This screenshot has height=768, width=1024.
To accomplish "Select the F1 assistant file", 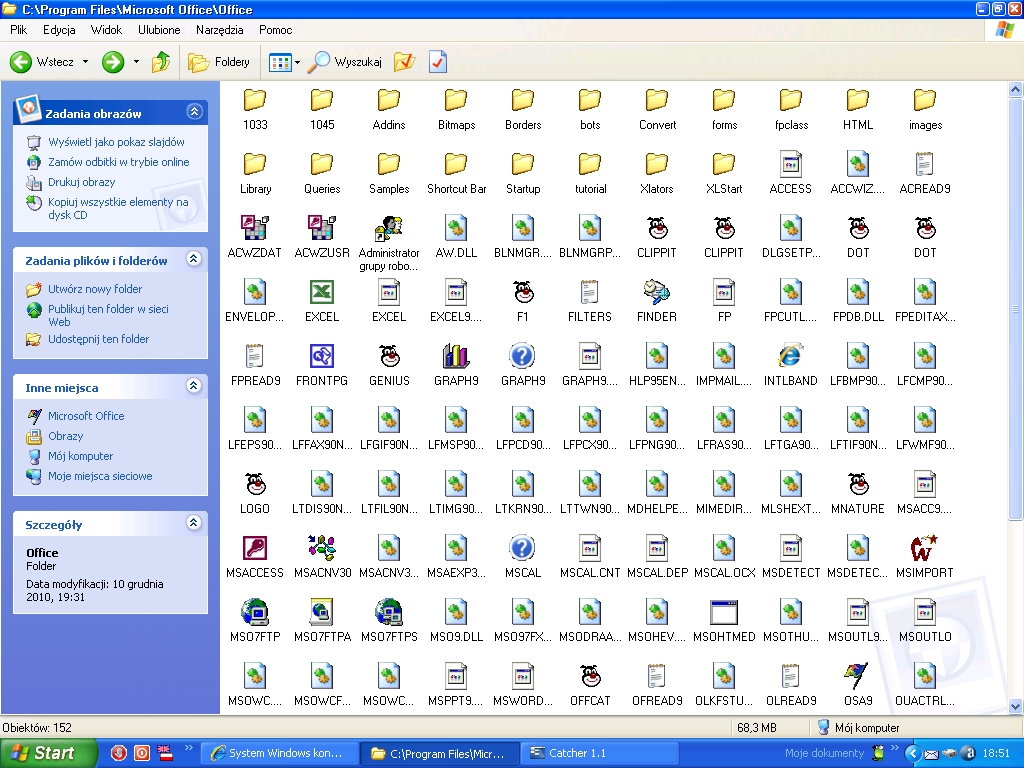I will pyautogui.click(x=522, y=293).
